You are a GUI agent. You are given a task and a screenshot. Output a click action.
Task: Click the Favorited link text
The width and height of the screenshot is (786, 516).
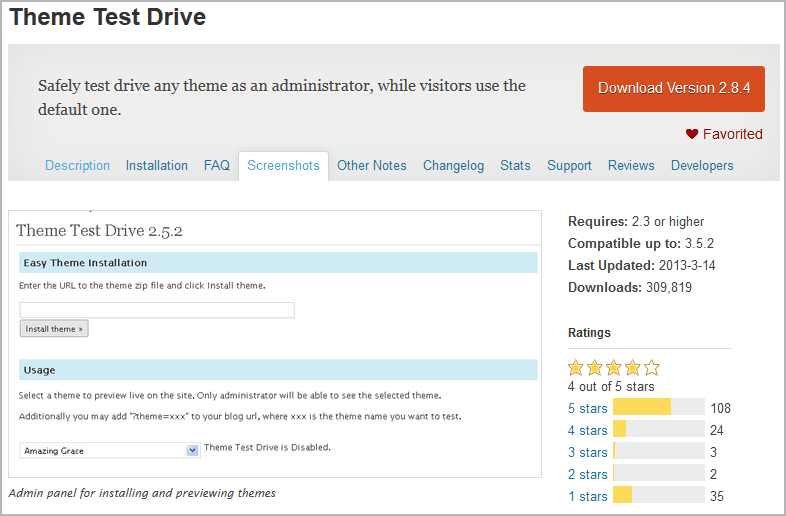tap(732, 134)
